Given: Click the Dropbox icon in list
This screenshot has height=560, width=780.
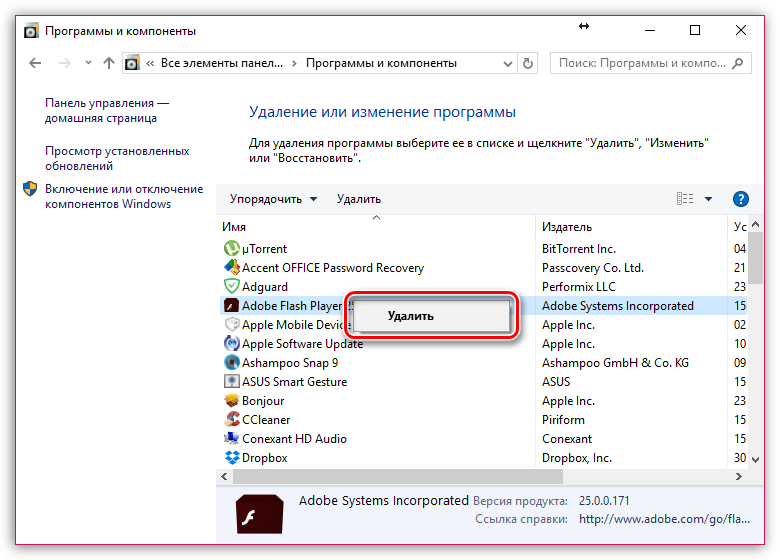Looking at the screenshot, I should [229, 458].
